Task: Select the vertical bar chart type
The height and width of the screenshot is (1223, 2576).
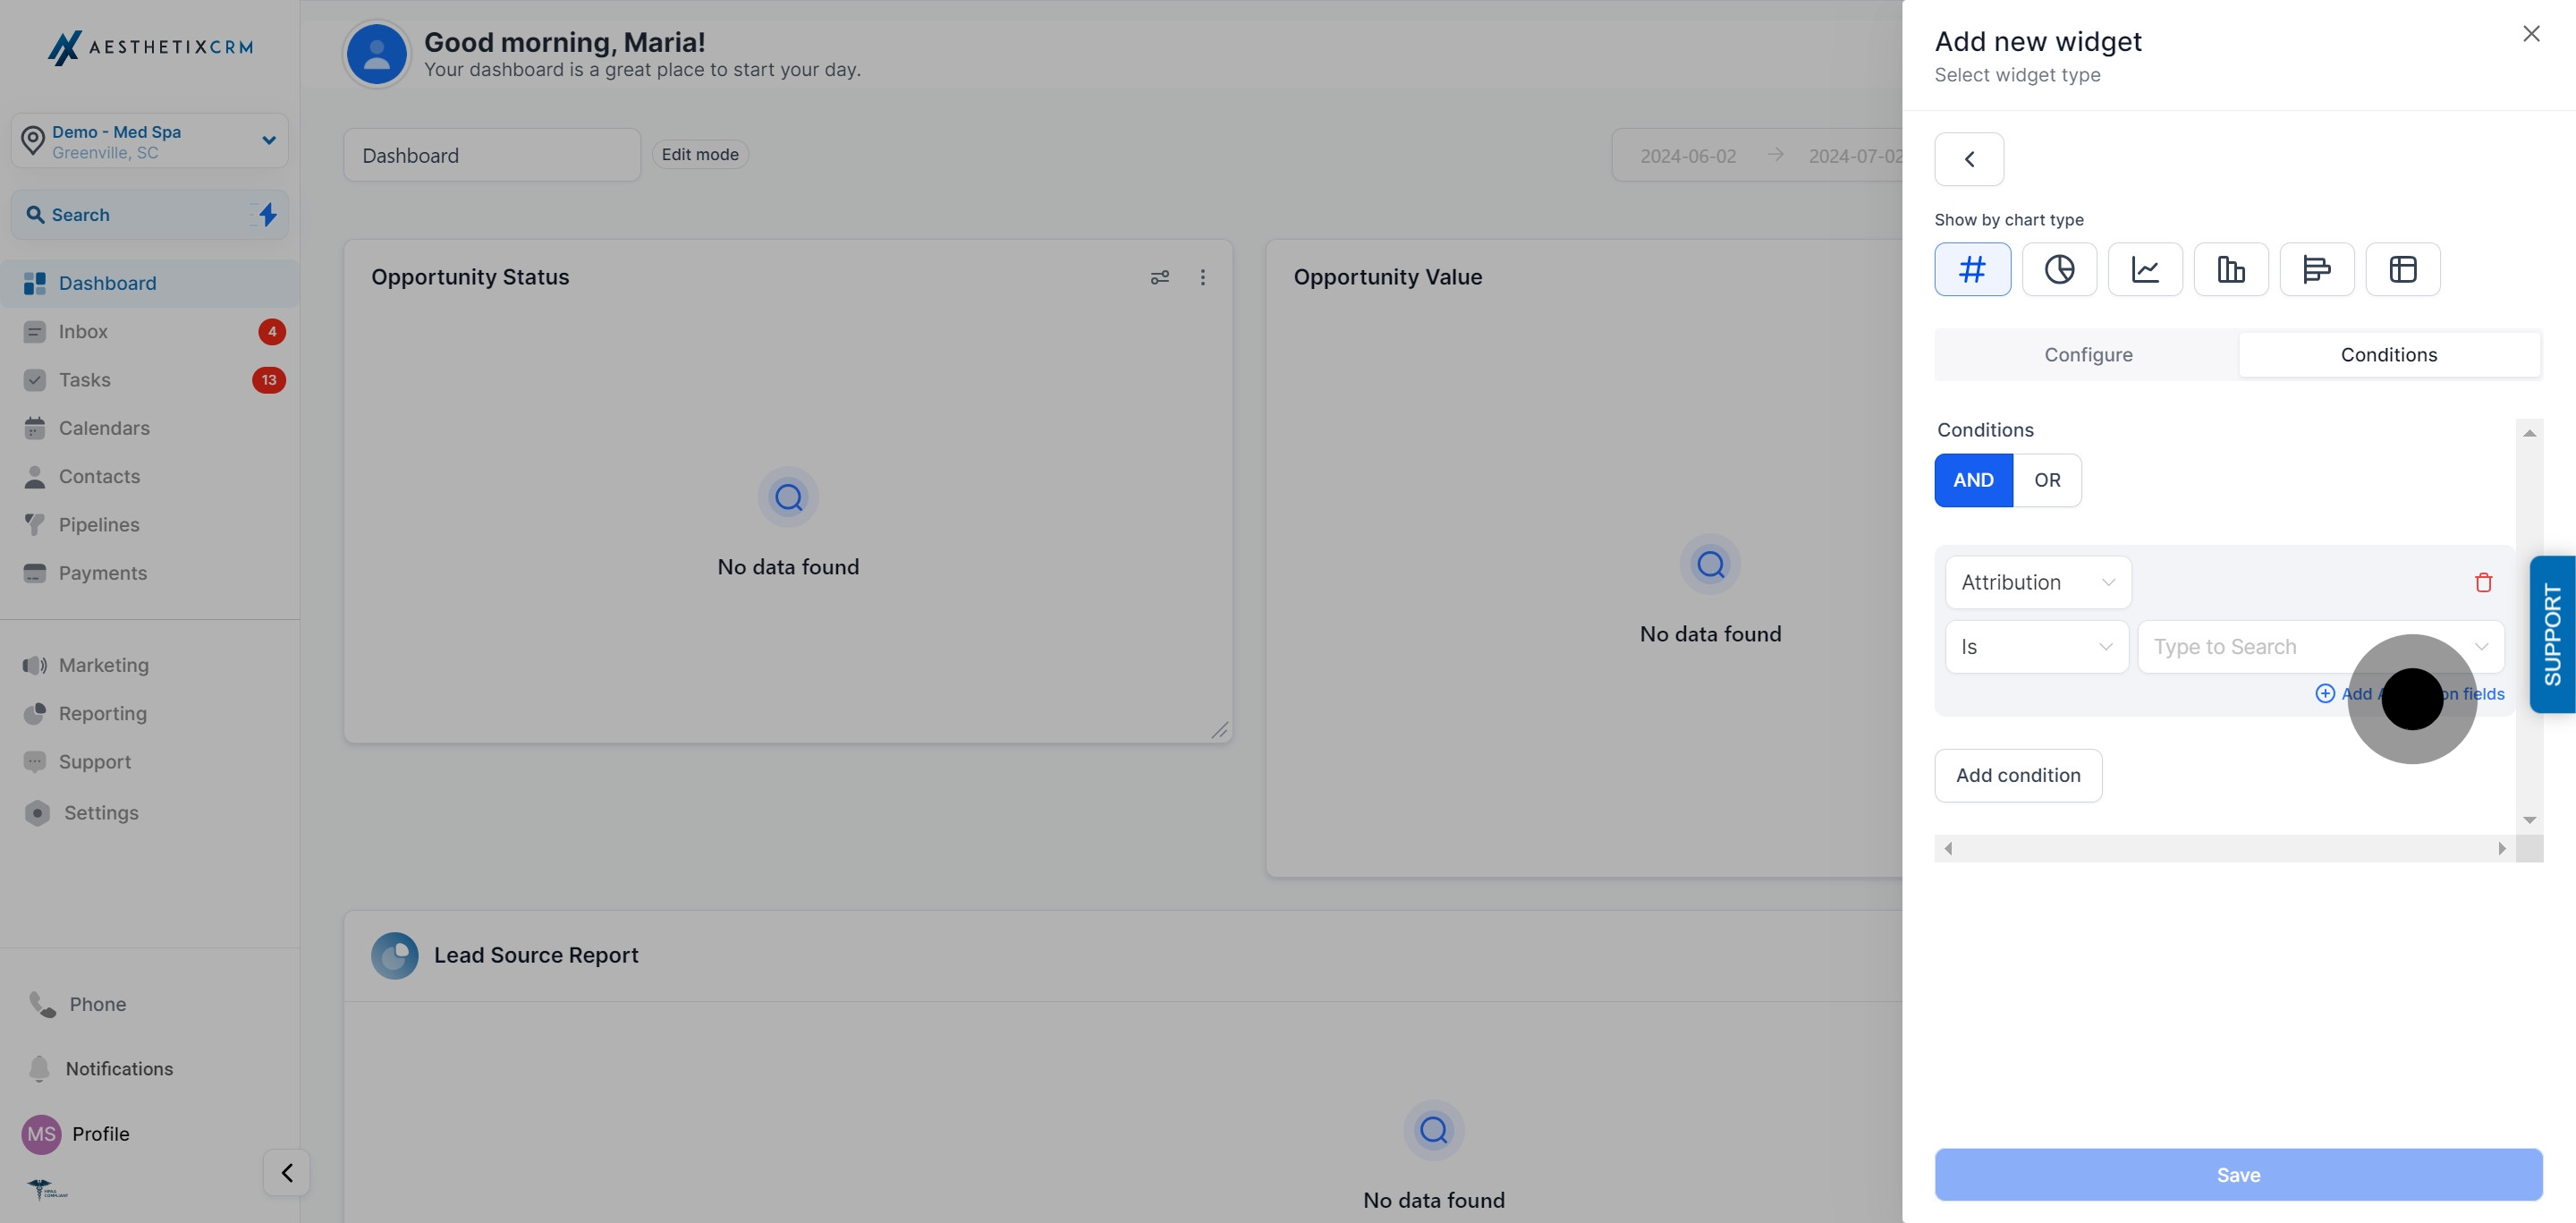Action: [x=2231, y=269]
